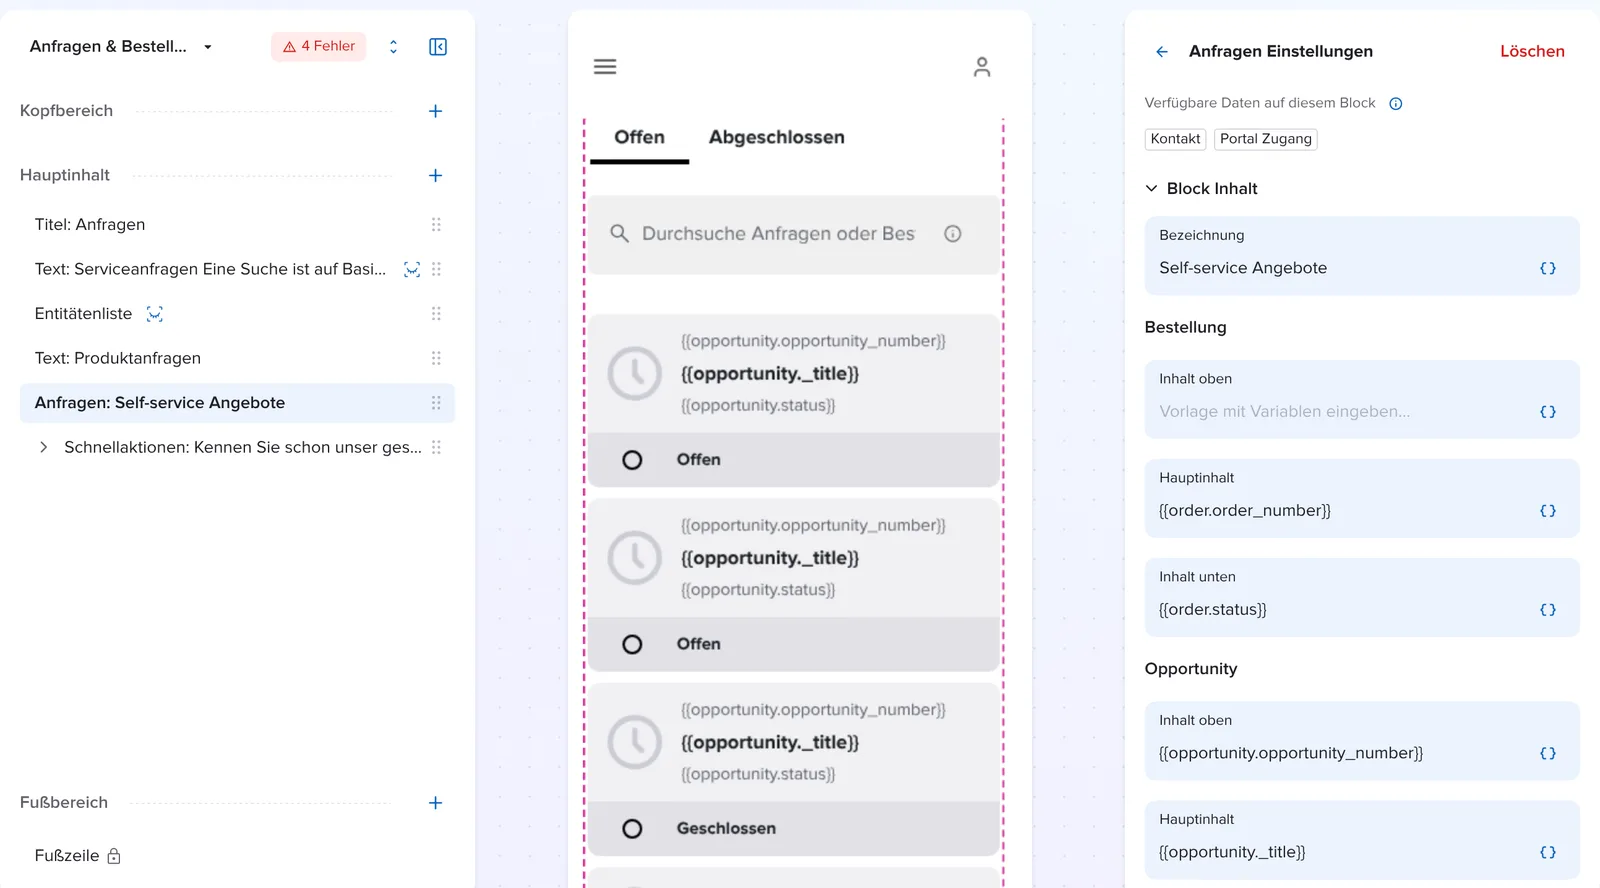Image resolution: width=1600 pixels, height=888 pixels.
Task: Go back from Anfragen Einstellungen
Action: click(1162, 52)
